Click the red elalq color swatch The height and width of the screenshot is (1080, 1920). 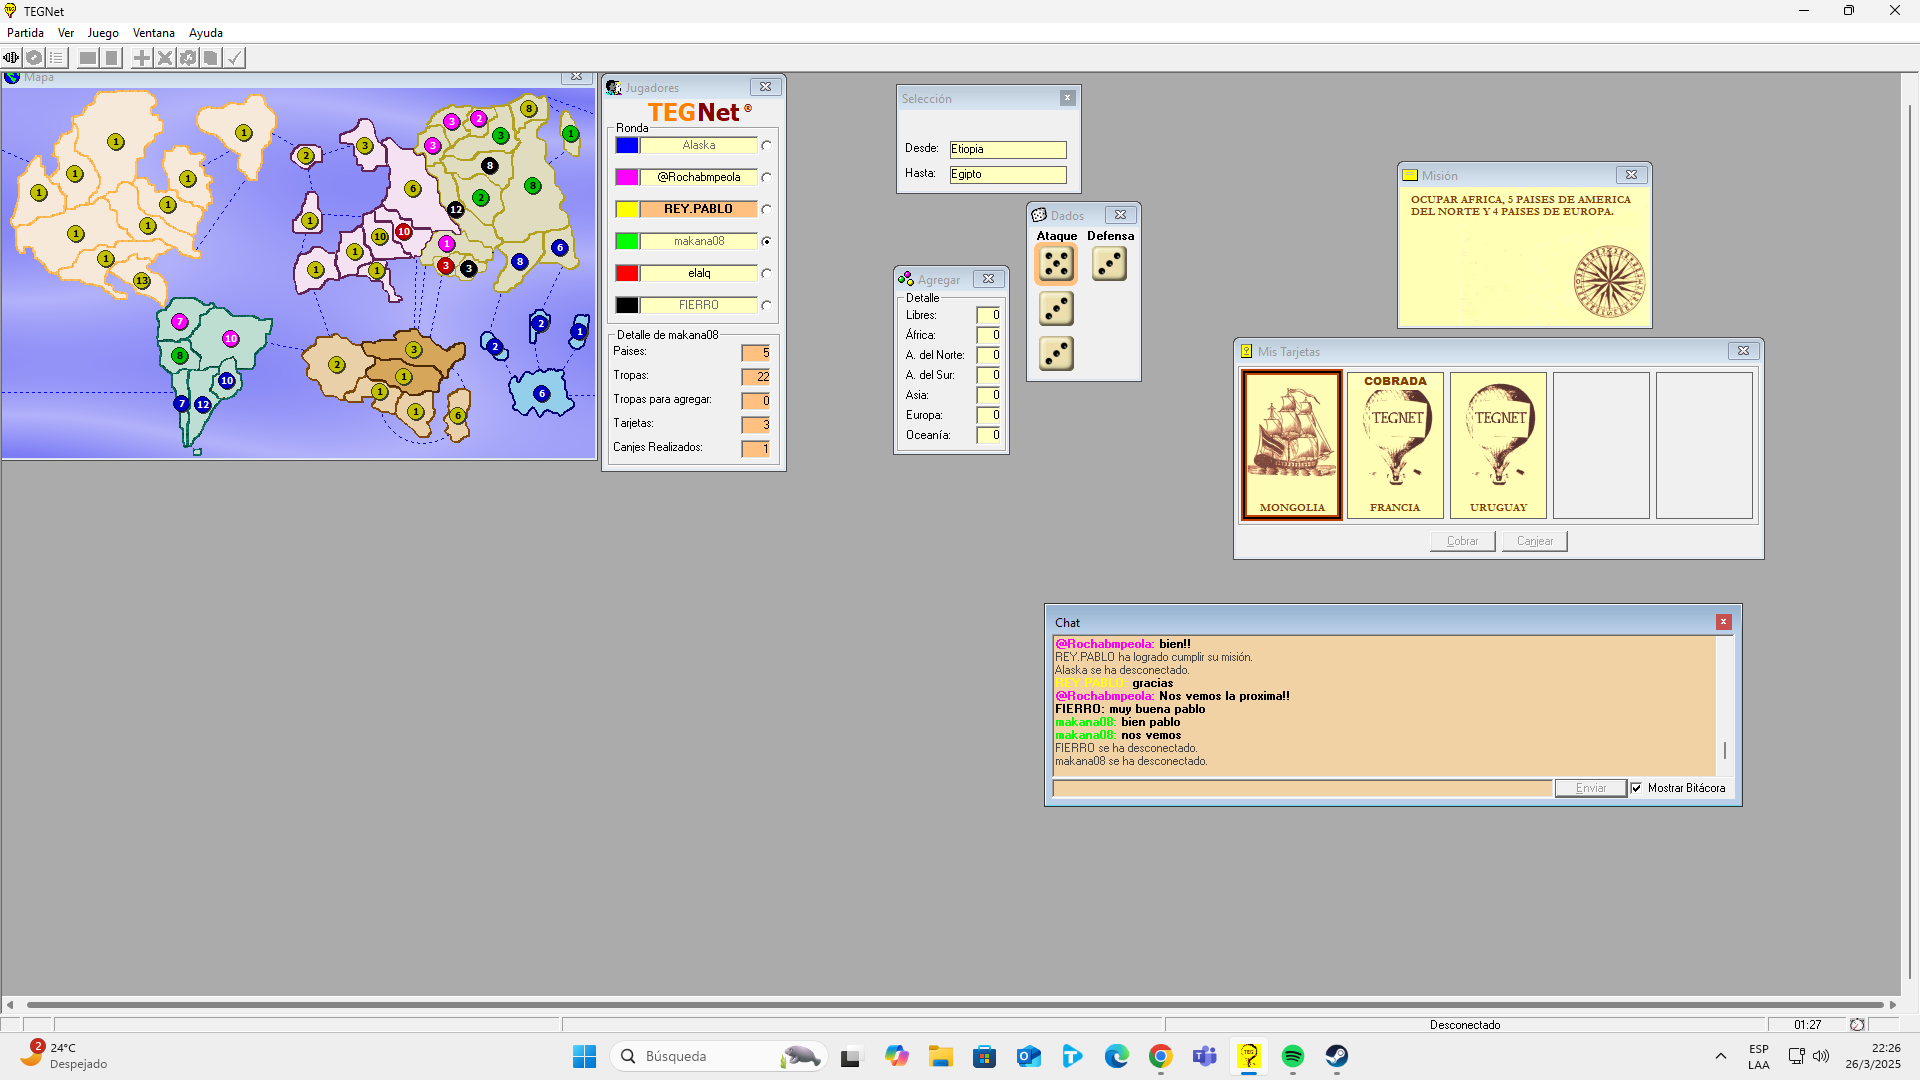627,273
